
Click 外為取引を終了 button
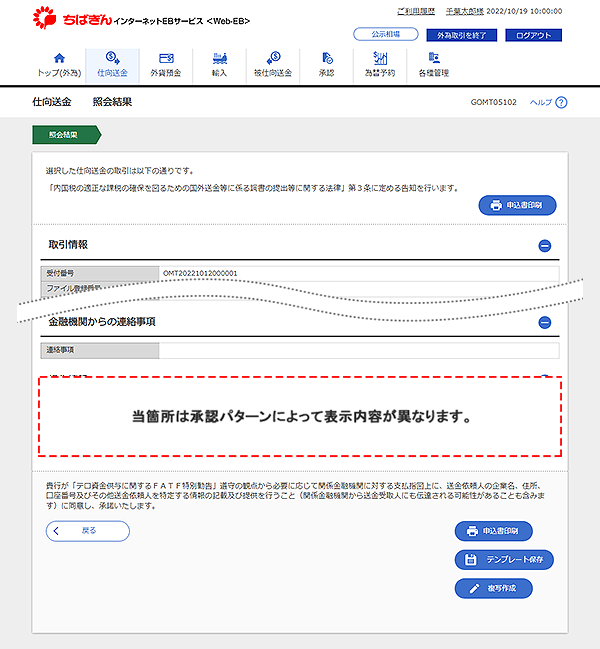(x=461, y=35)
